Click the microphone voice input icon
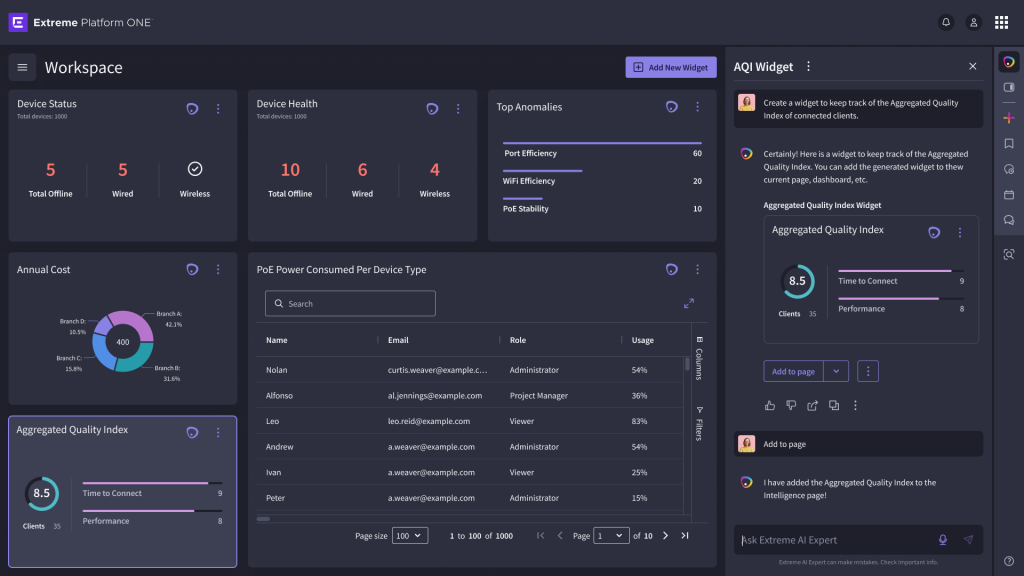 coord(942,540)
